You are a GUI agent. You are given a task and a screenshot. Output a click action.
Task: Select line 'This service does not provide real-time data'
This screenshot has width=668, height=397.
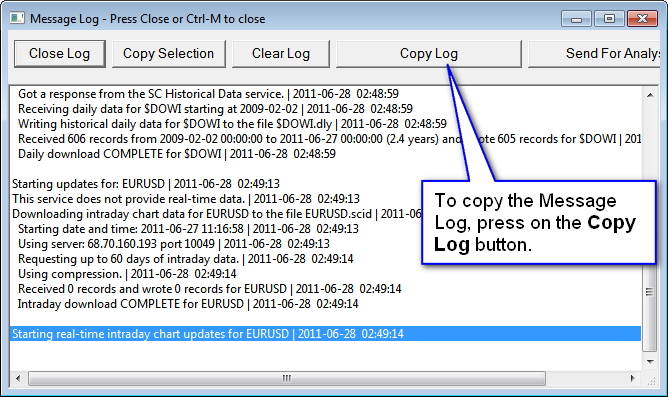point(186,199)
